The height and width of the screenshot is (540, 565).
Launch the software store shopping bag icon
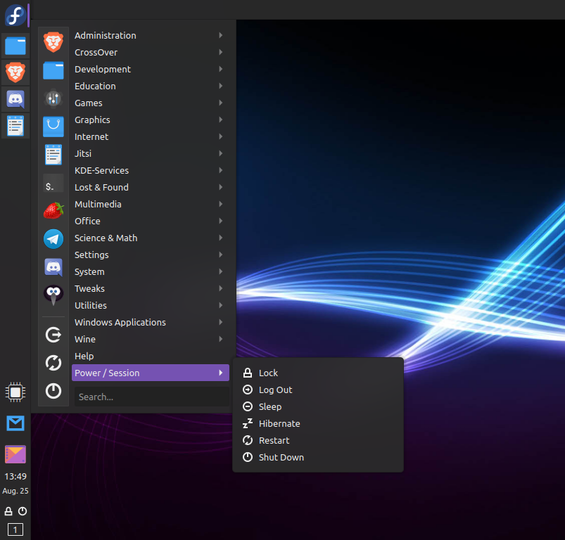pyautogui.click(x=53, y=126)
